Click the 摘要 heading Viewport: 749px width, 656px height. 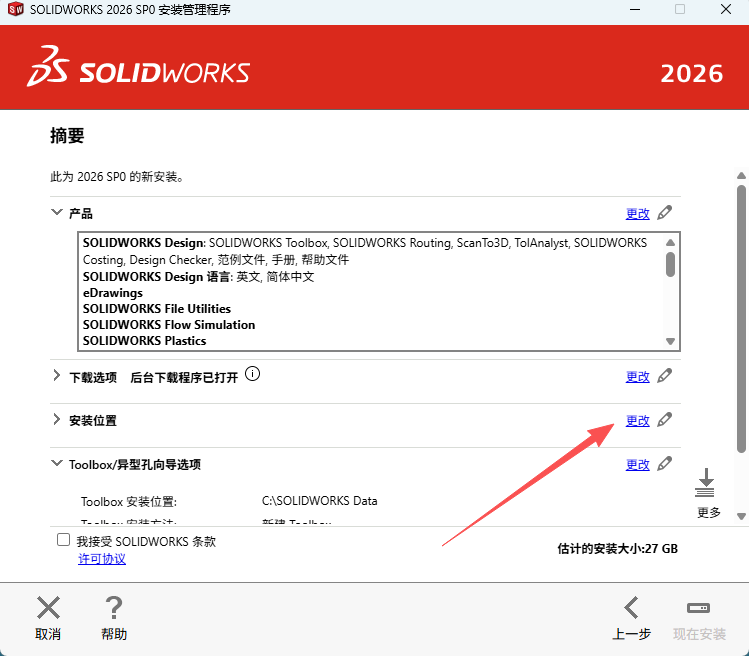(67, 136)
